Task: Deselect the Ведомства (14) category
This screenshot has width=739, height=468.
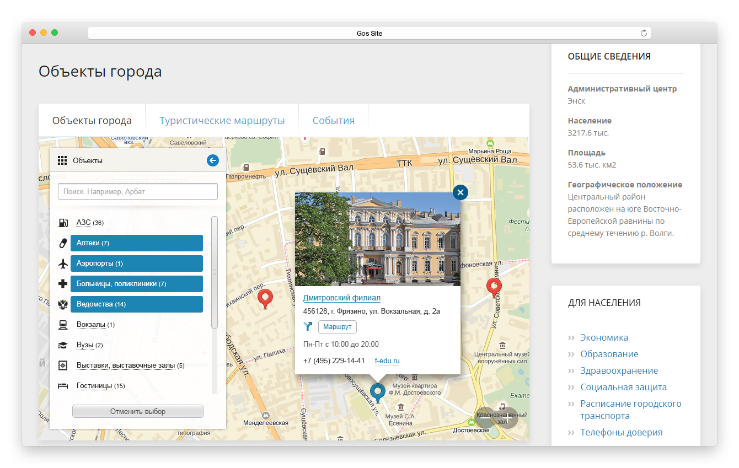Action: pos(137,304)
